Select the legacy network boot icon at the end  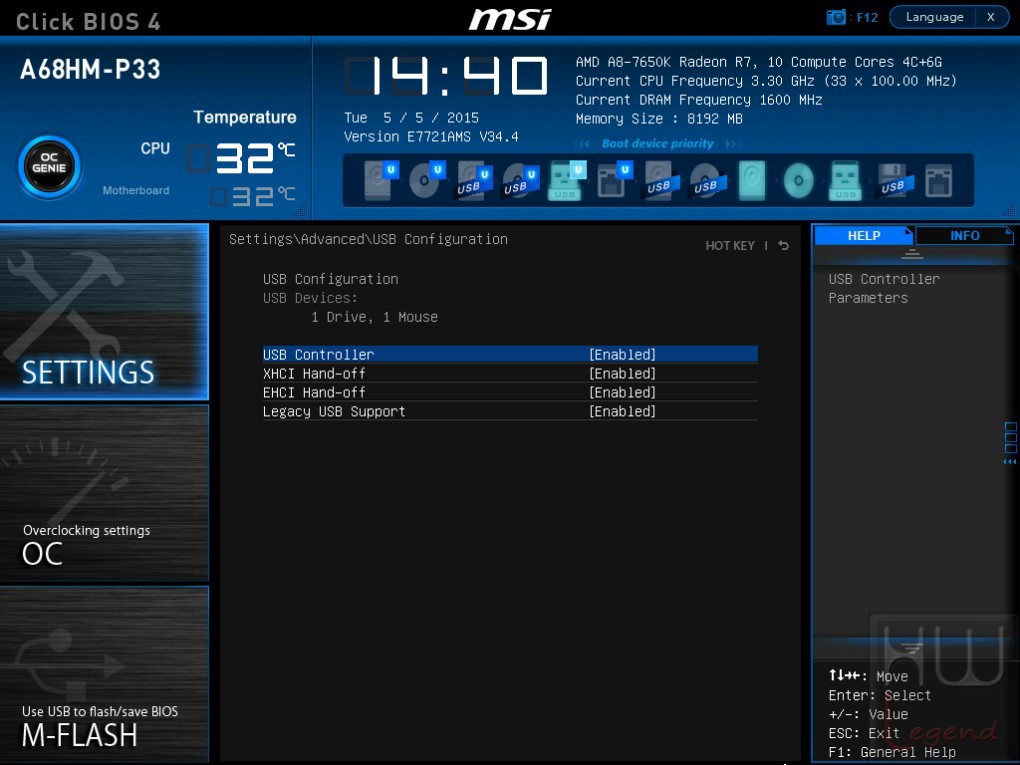pyautogui.click(x=939, y=180)
